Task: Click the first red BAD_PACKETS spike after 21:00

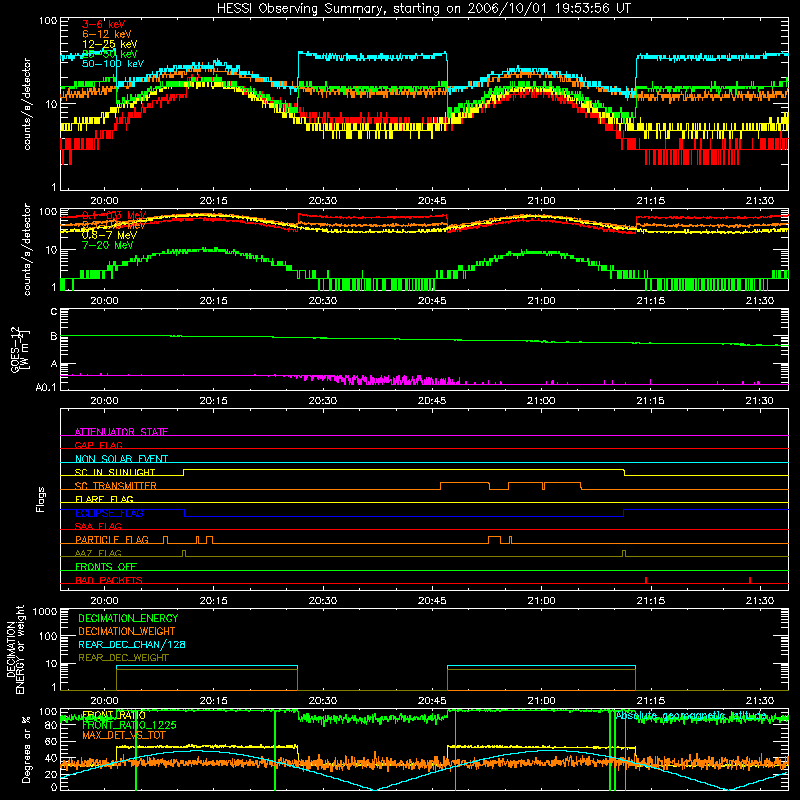Action: [x=646, y=580]
